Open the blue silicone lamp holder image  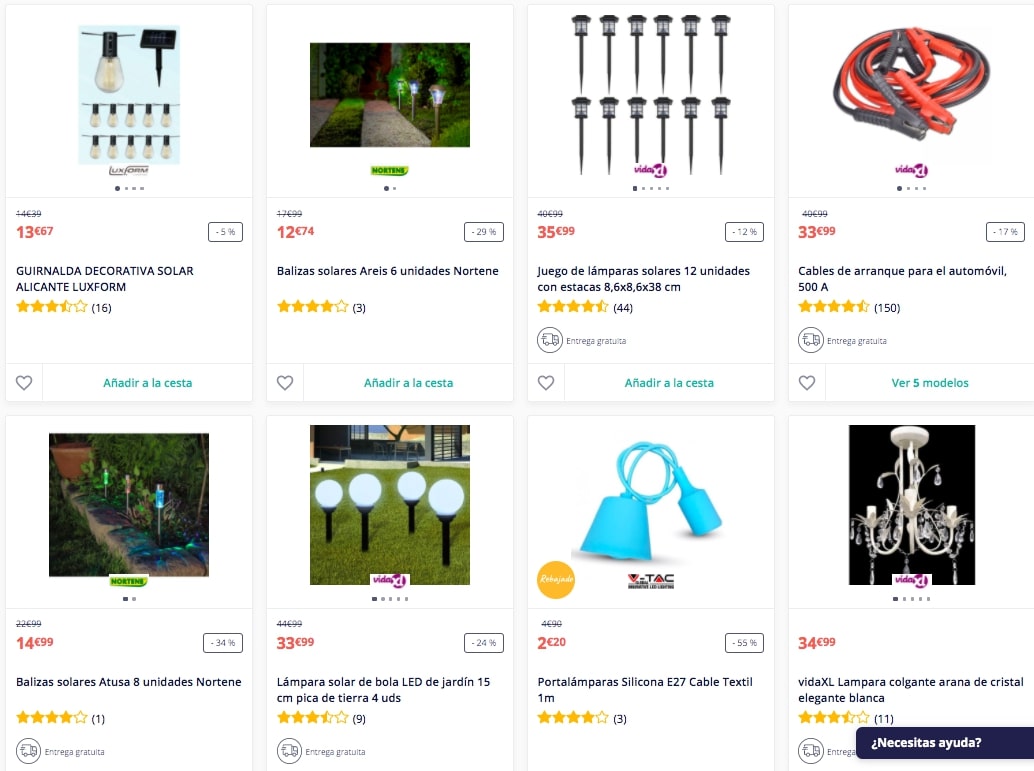[651, 501]
